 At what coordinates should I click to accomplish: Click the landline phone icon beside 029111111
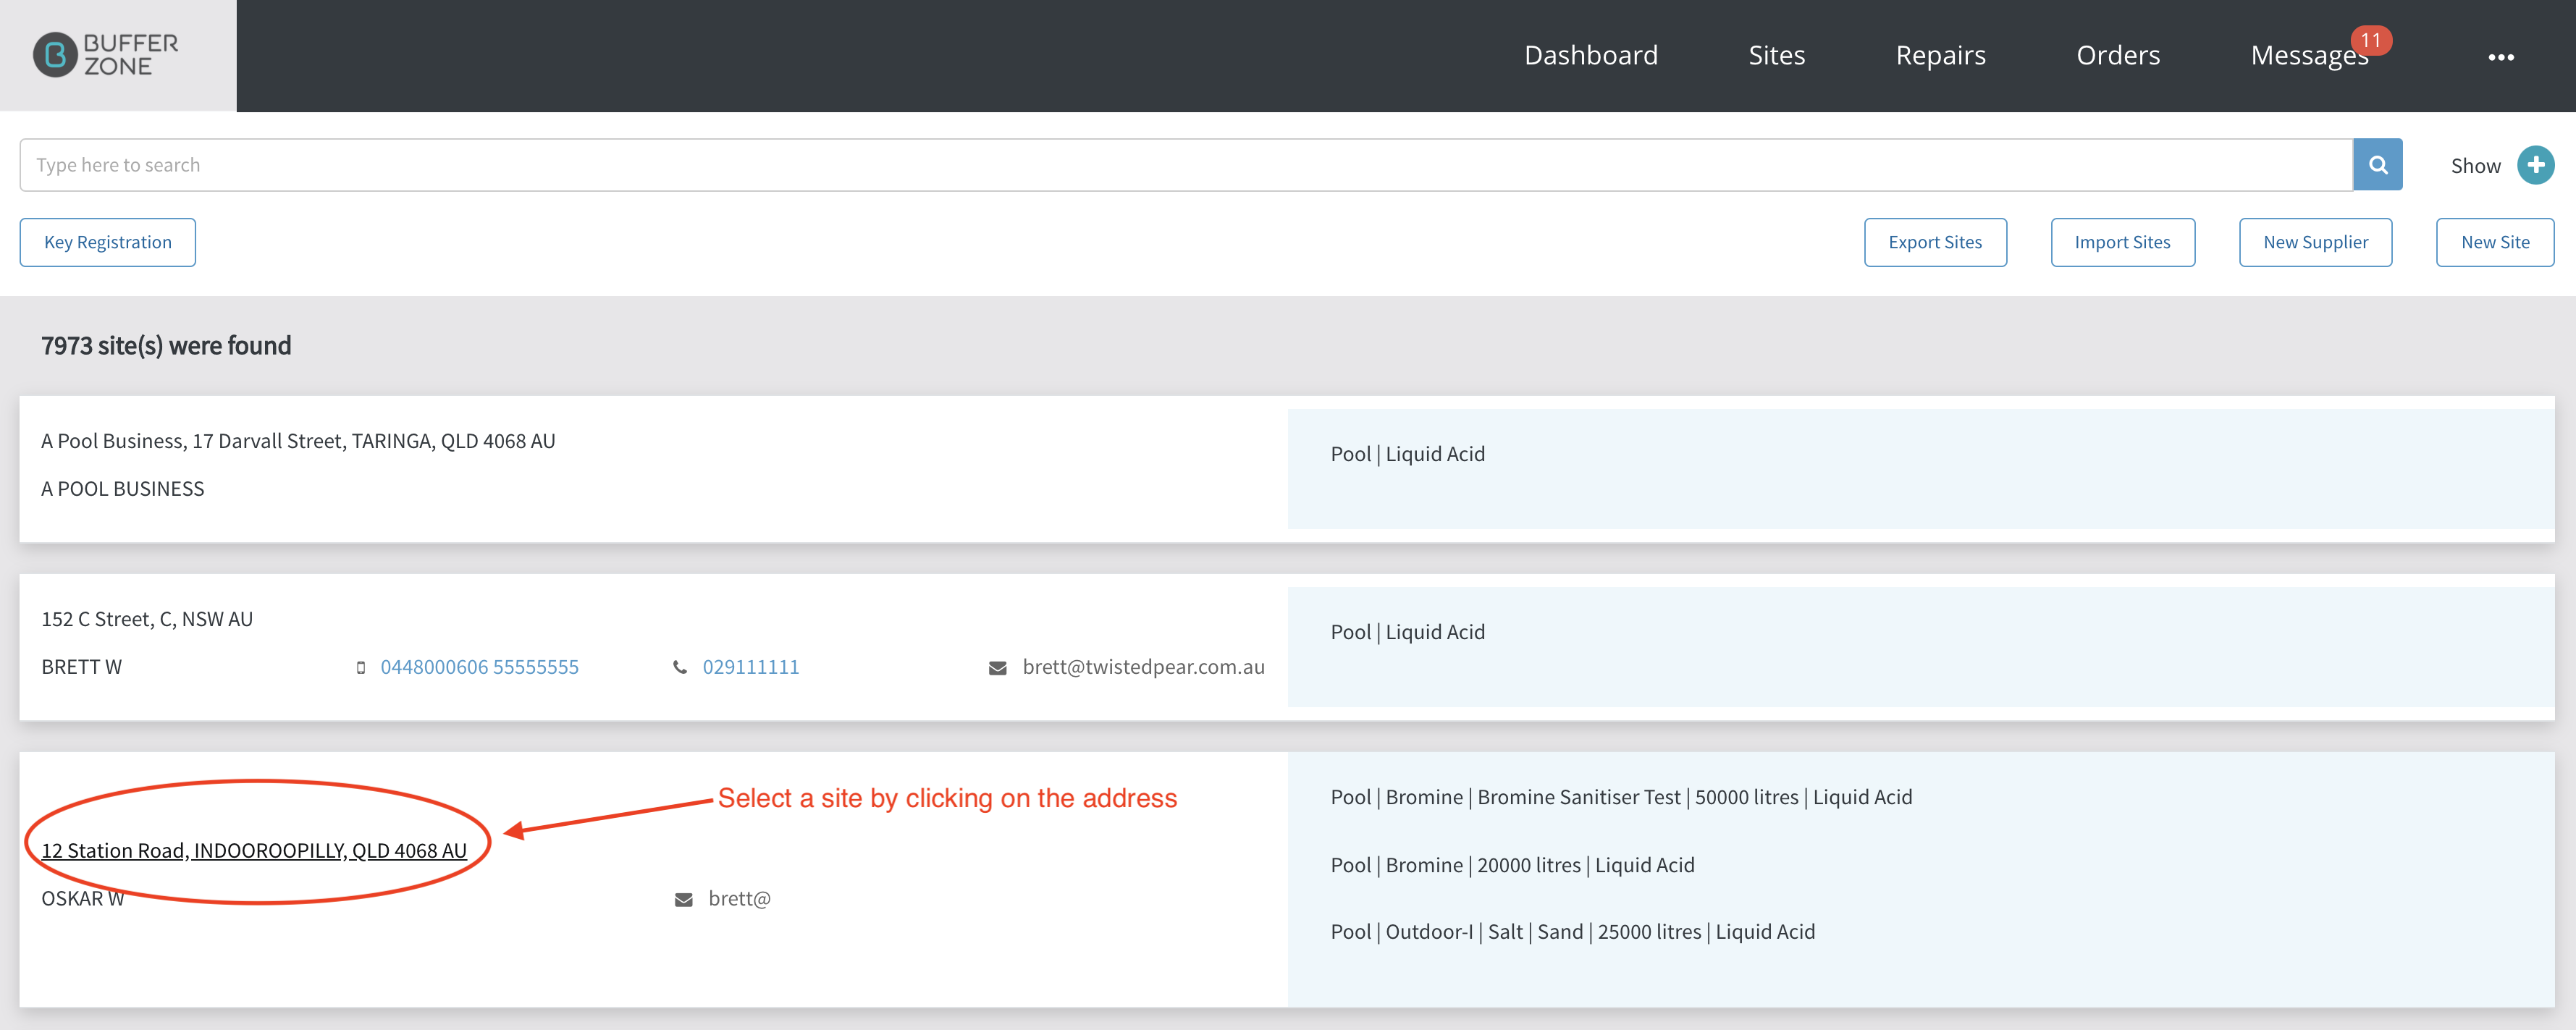click(680, 667)
